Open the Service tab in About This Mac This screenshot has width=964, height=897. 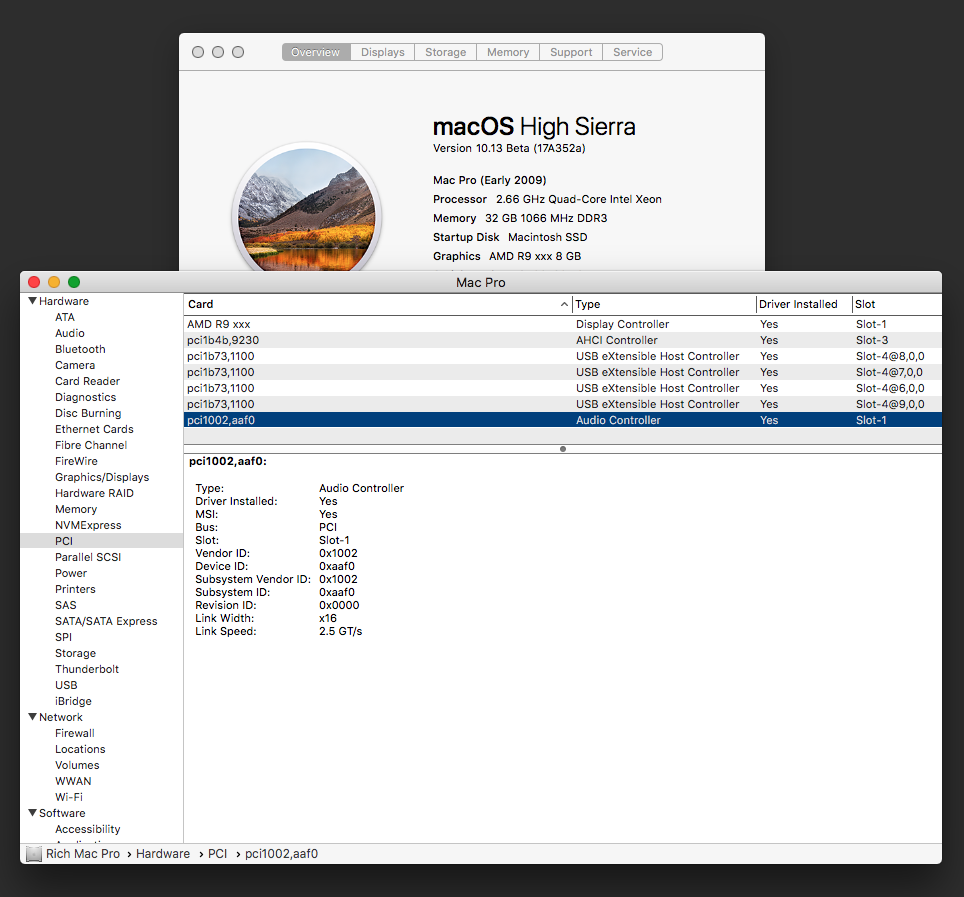(x=632, y=52)
